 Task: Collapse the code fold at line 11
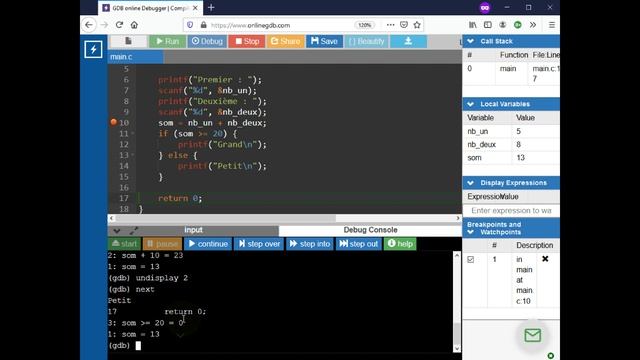coord(133,133)
